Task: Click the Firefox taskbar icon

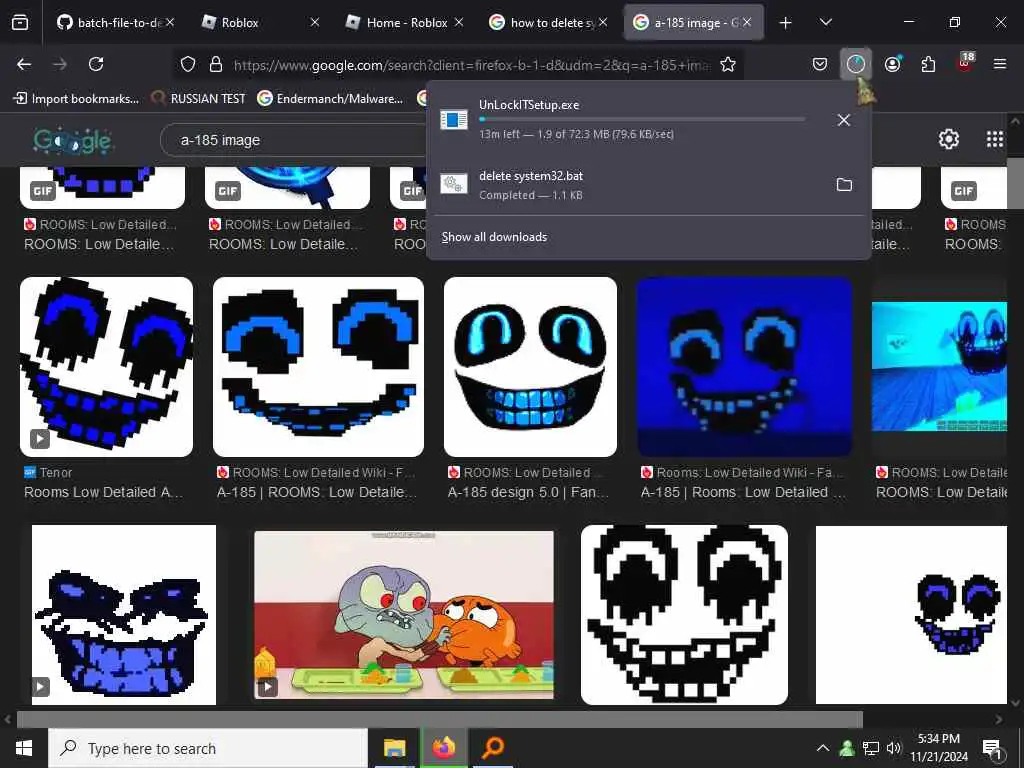Action: tap(443, 748)
